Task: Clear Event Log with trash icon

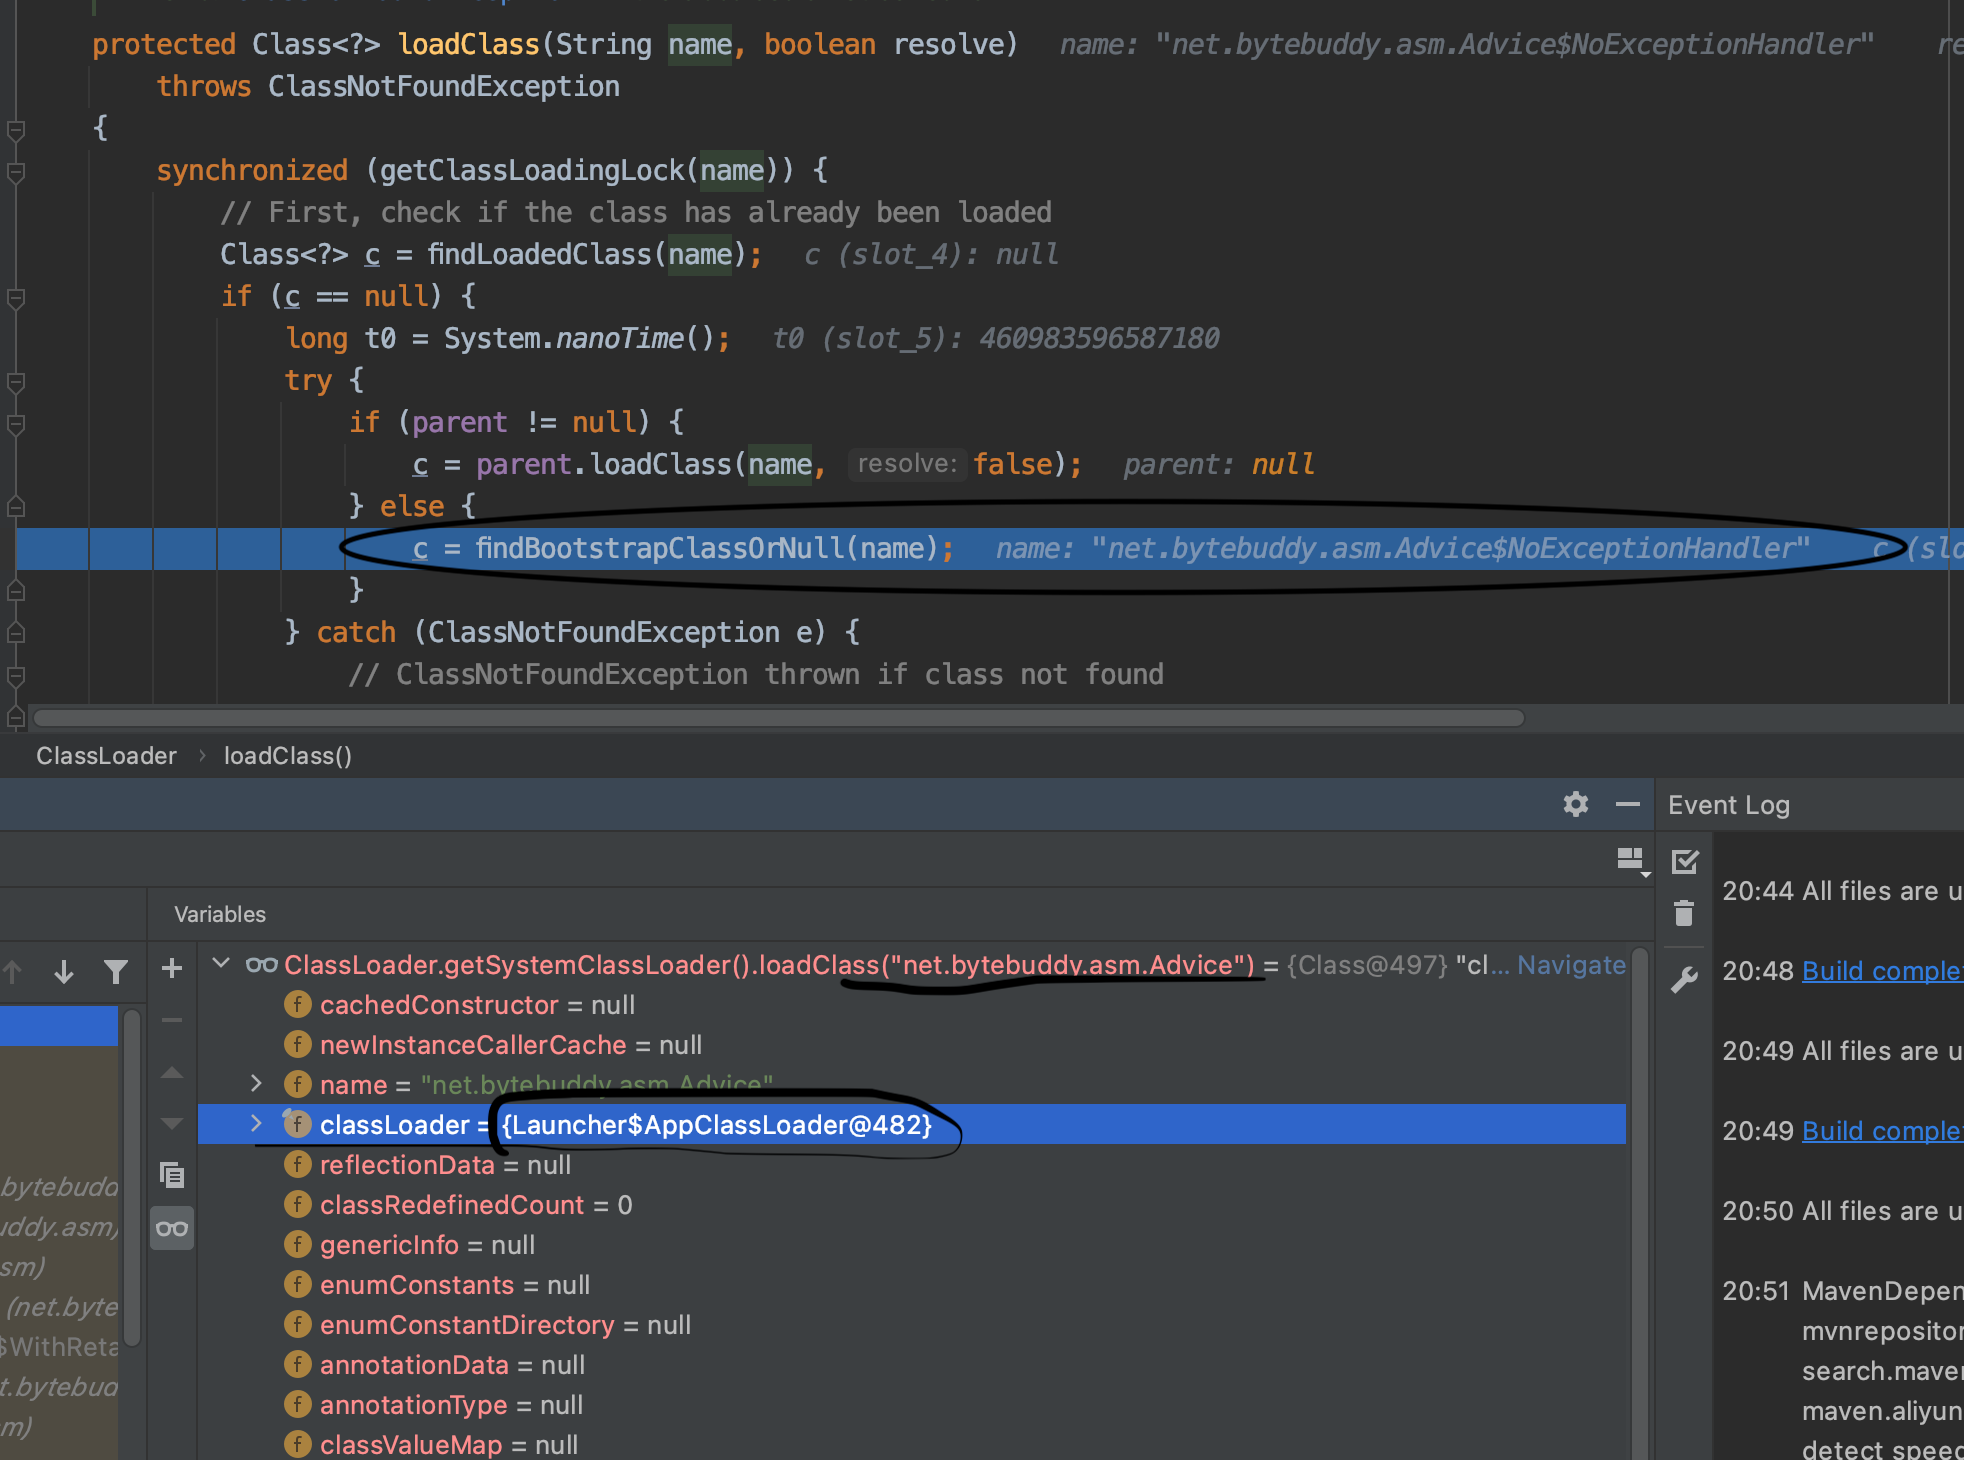Action: coord(1685,913)
